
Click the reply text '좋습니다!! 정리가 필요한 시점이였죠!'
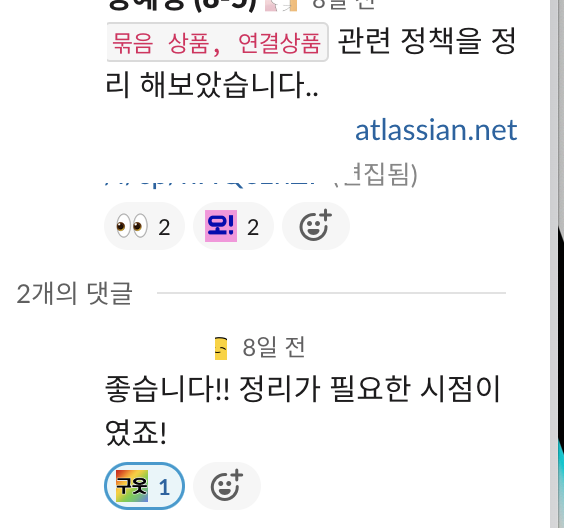[303, 411]
